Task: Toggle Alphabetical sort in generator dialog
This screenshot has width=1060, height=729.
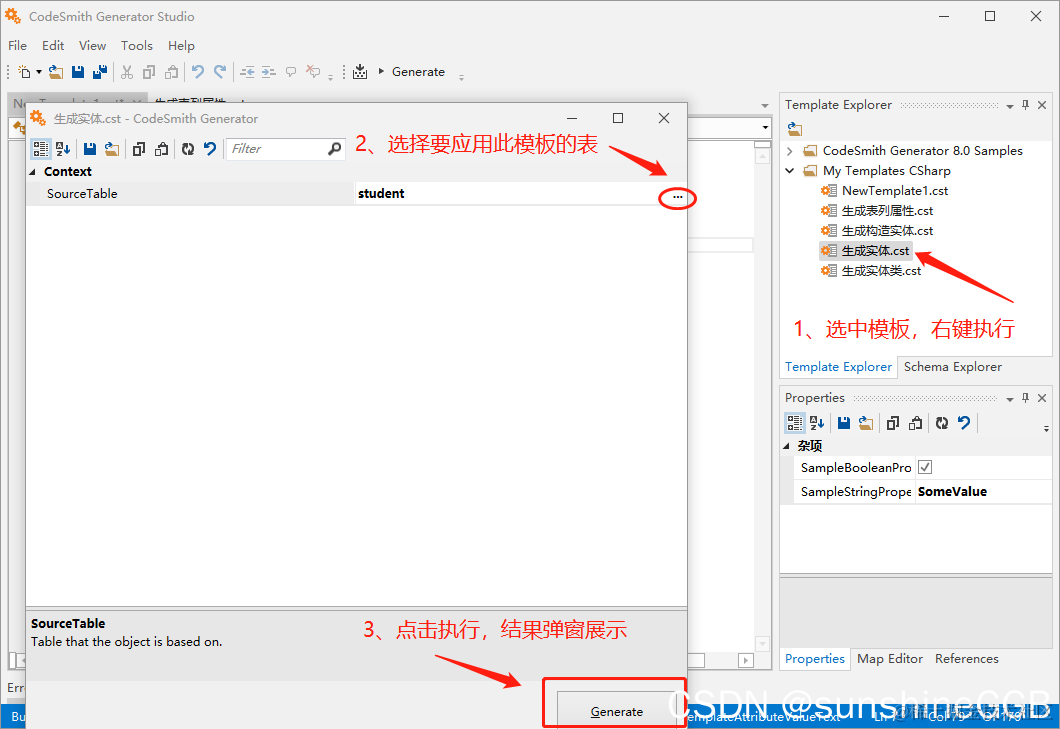Action: 63,149
